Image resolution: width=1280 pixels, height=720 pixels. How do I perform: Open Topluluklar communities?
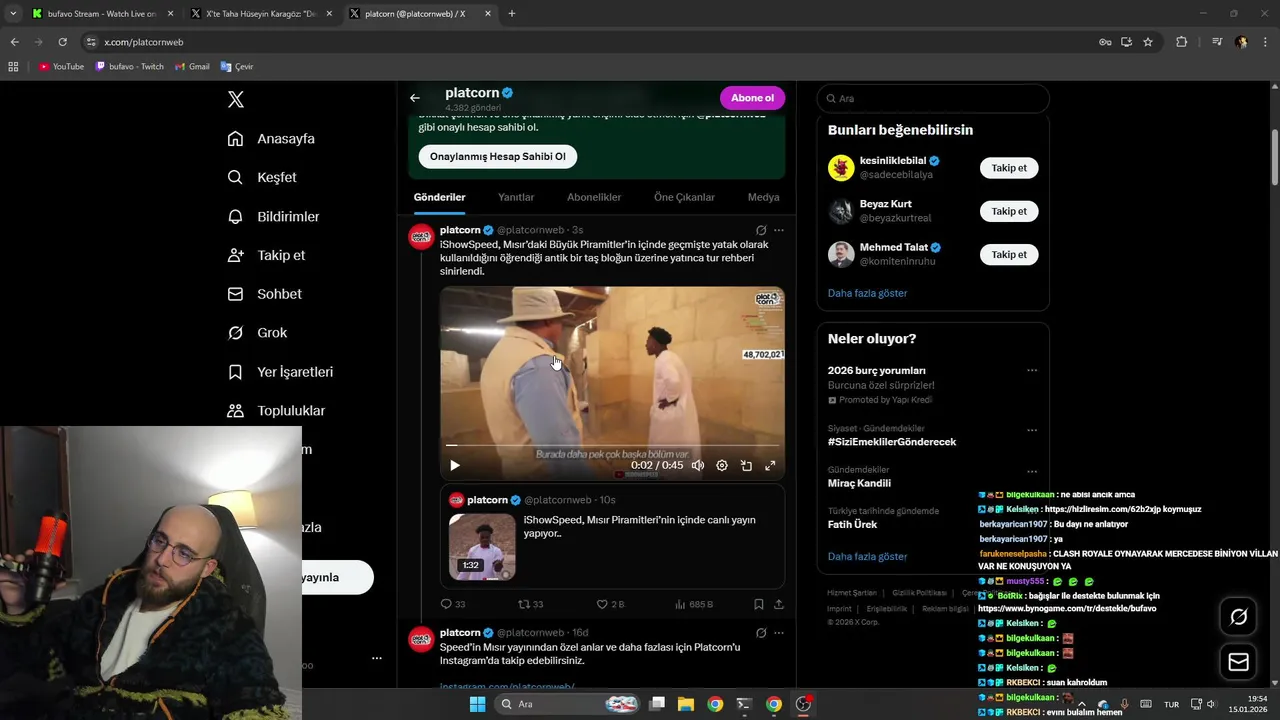coord(276,411)
